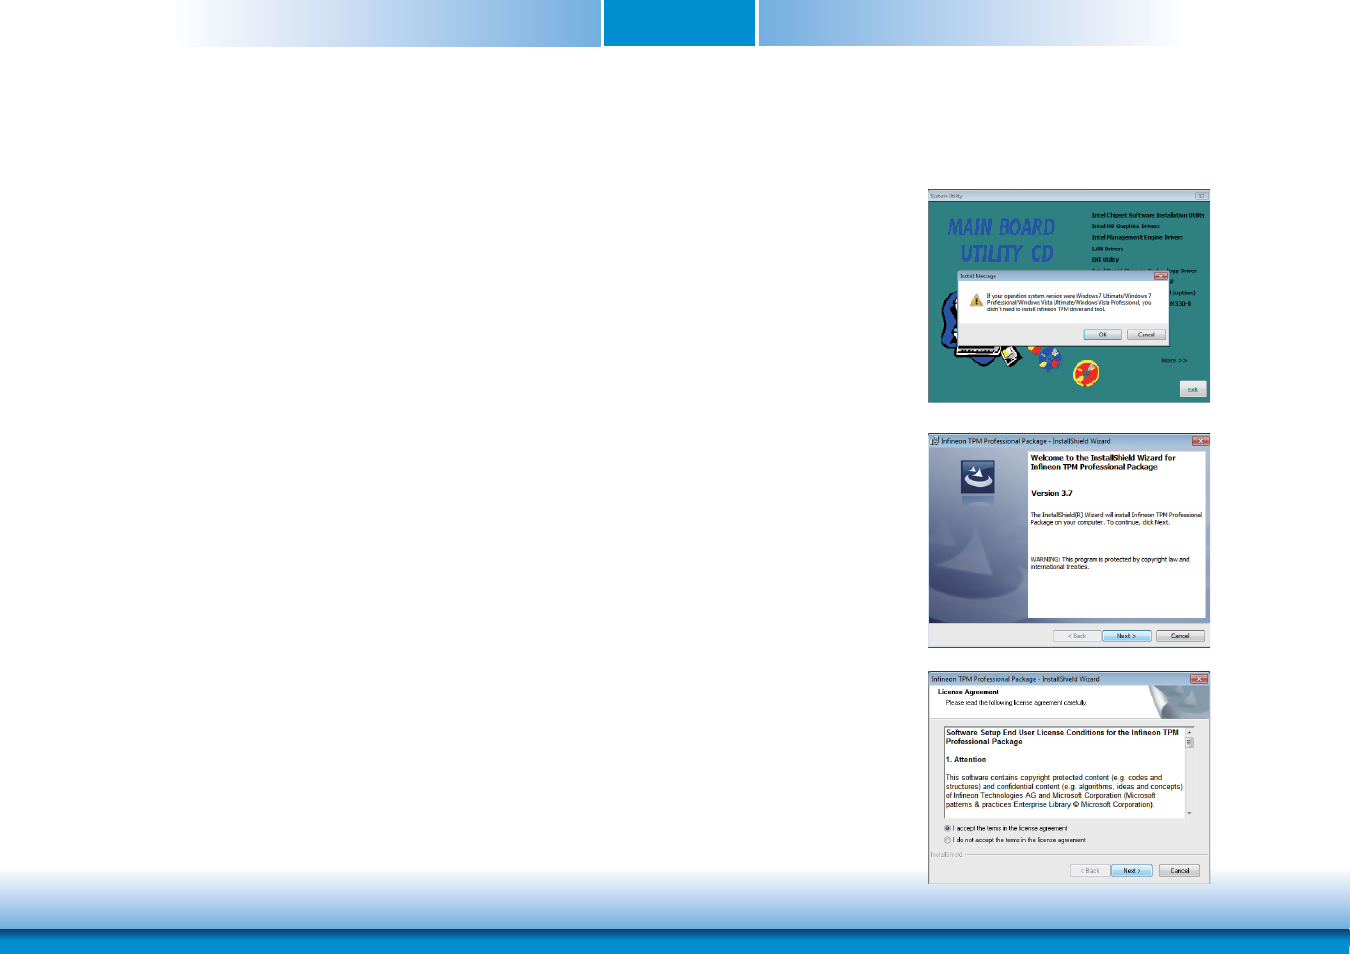The image size is (1350, 954).
Task: Close the Install Message dialog
Action: tap(1161, 276)
